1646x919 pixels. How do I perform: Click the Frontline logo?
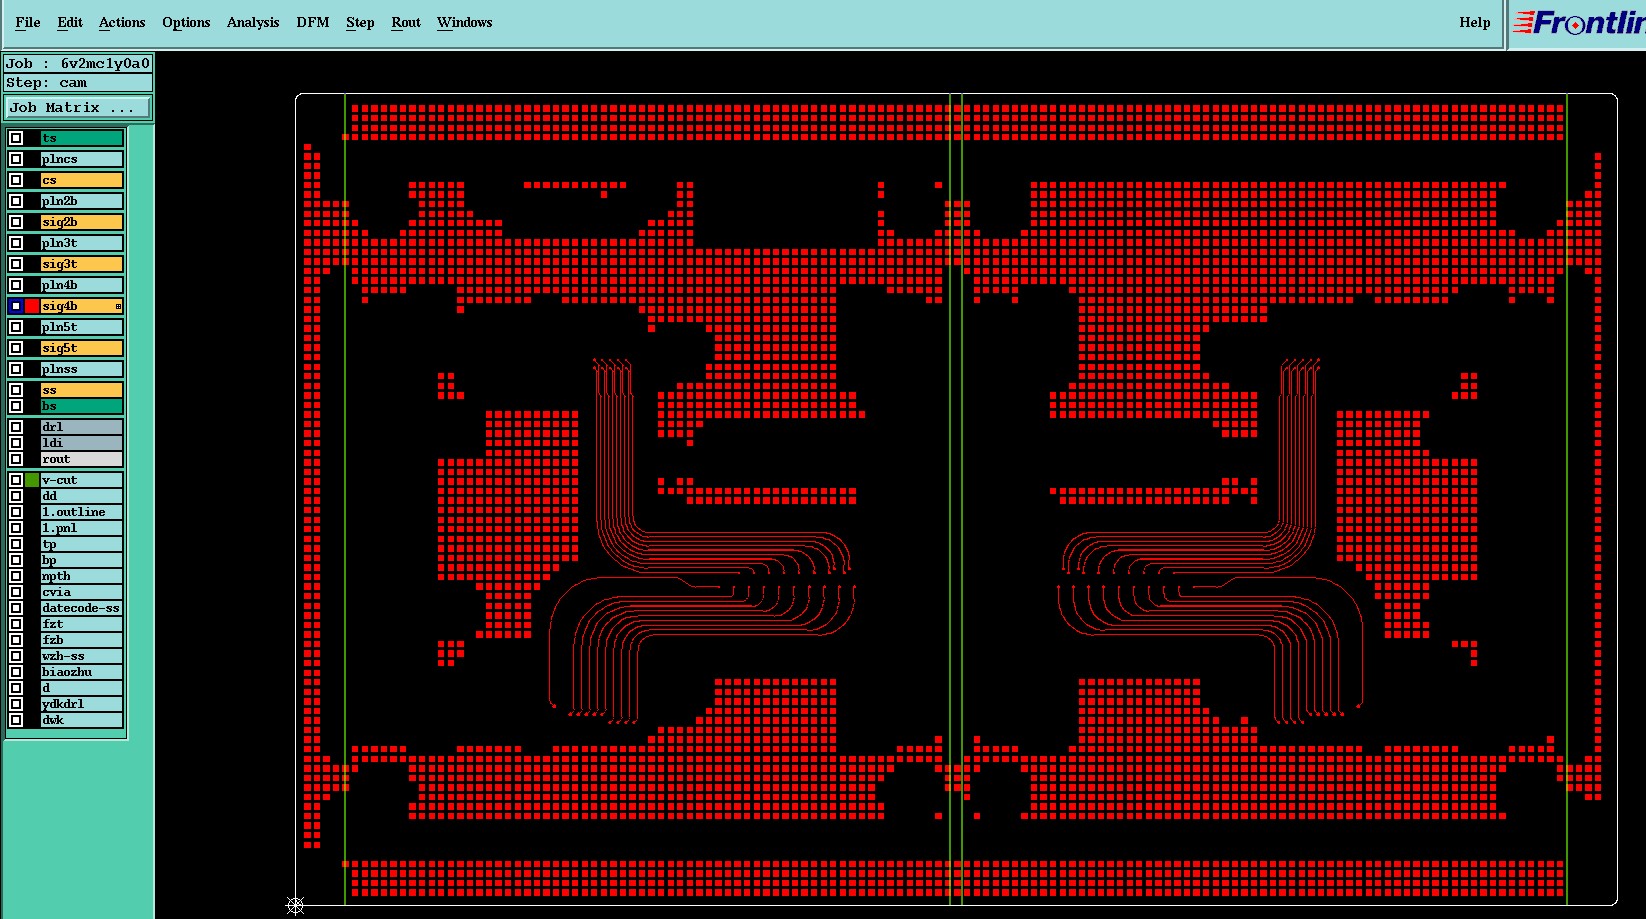coord(1578,23)
